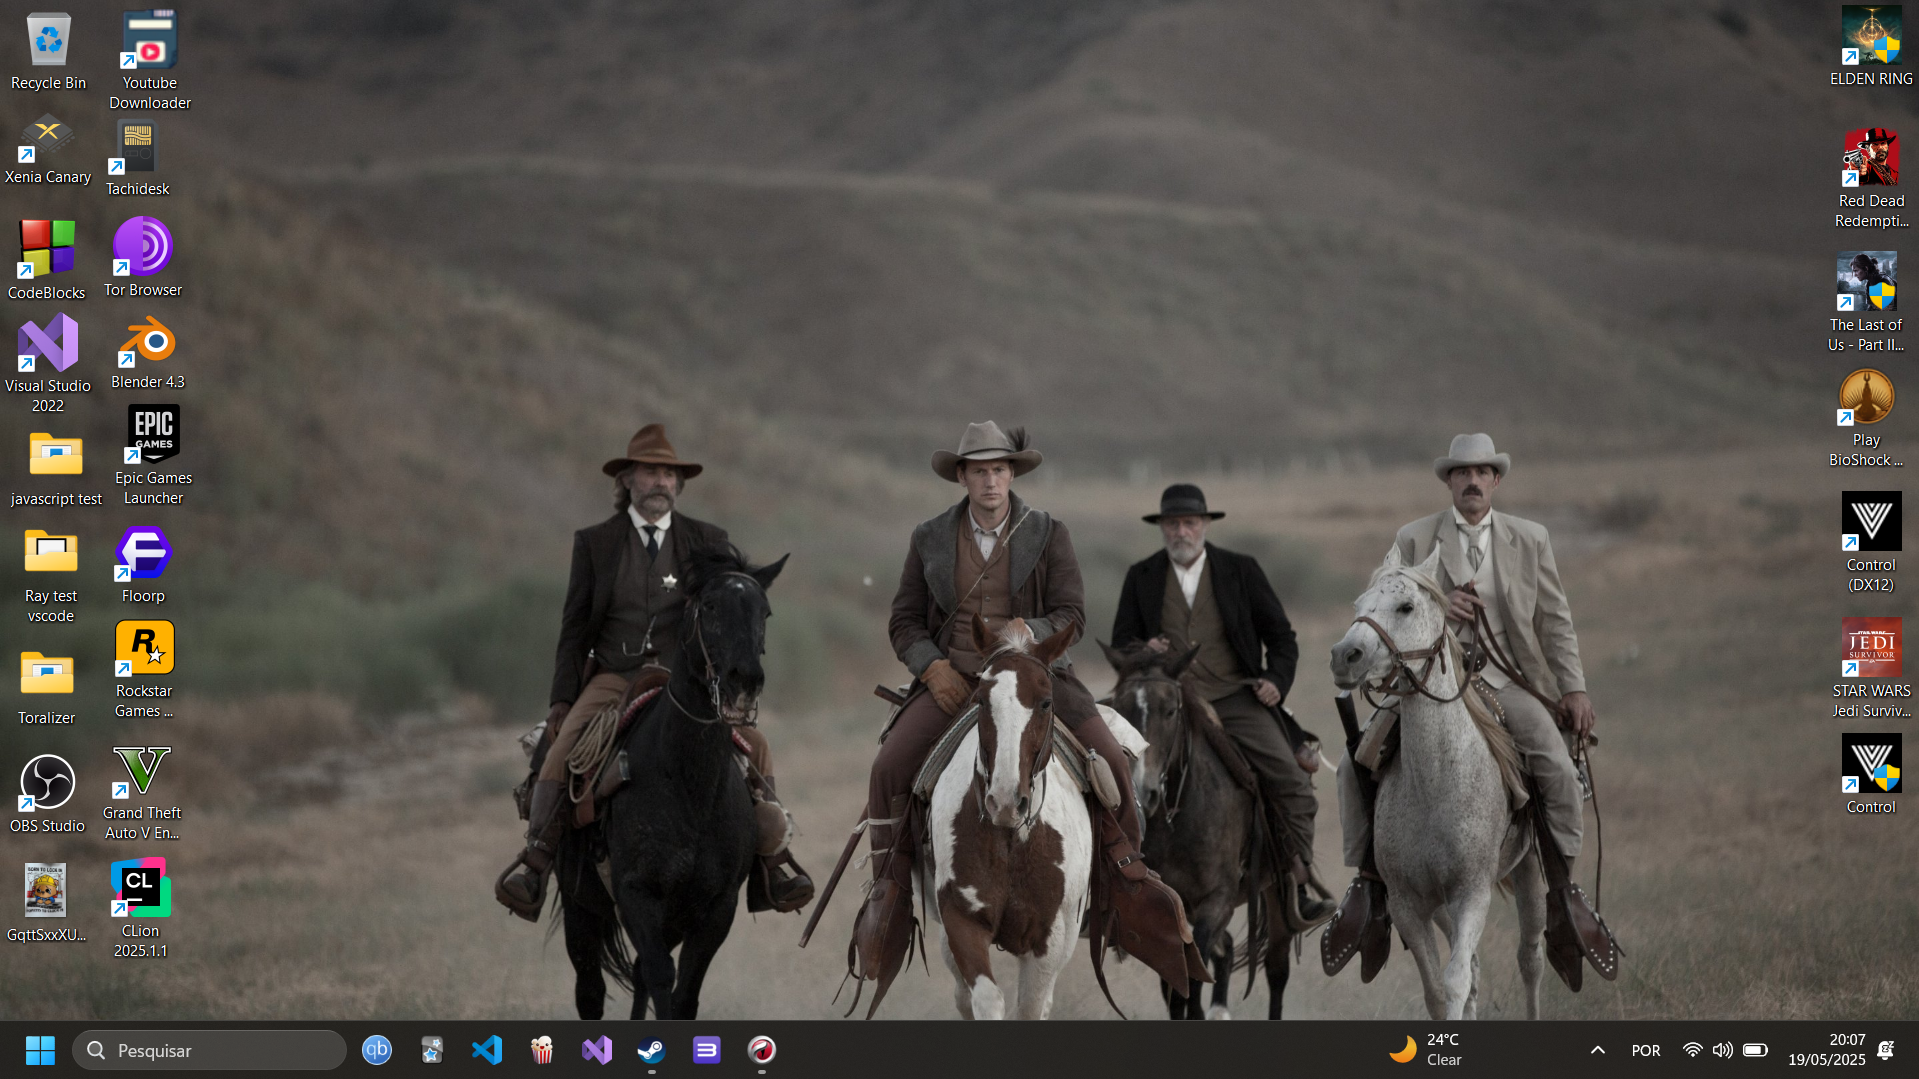
Task: Open the notification bell icon
Action: click(1886, 1050)
